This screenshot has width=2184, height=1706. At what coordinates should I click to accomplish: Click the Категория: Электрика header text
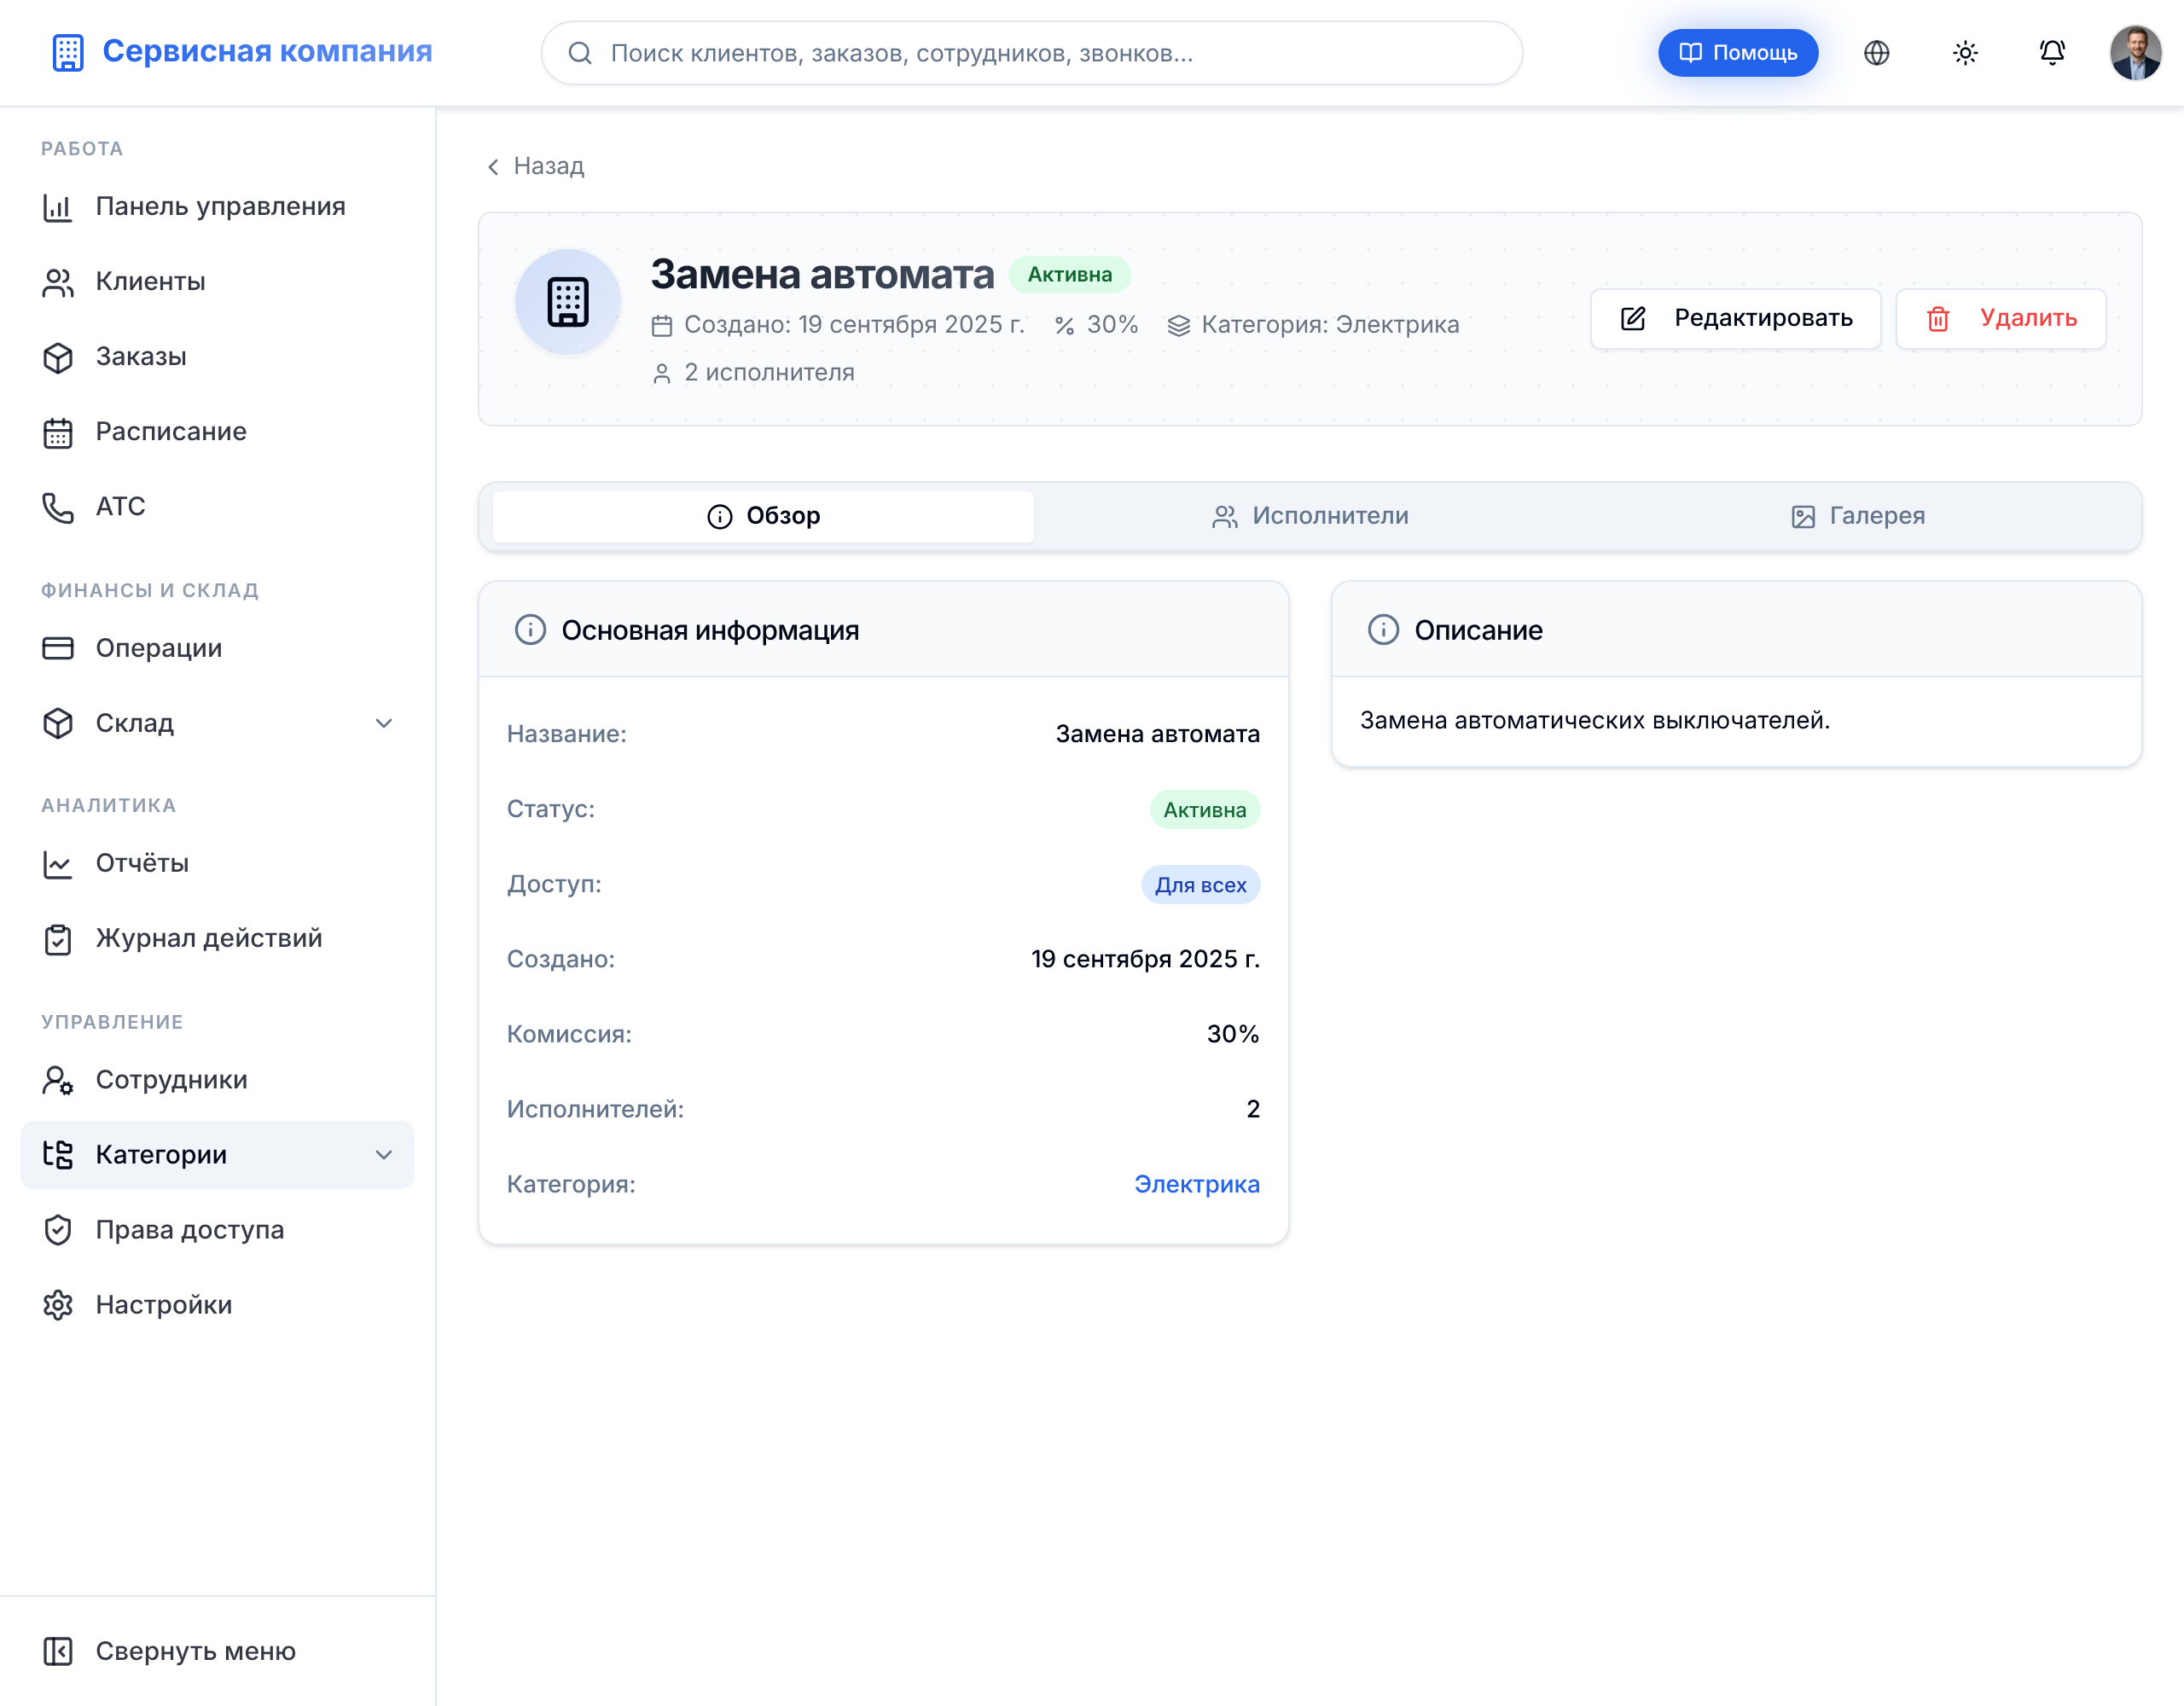pyautogui.click(x=1330, y=325)
